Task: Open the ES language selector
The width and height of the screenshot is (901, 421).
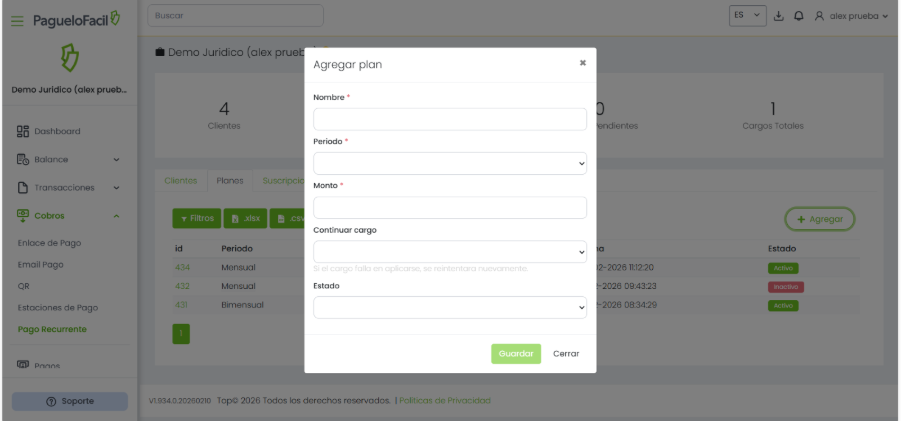Action: 747,17
